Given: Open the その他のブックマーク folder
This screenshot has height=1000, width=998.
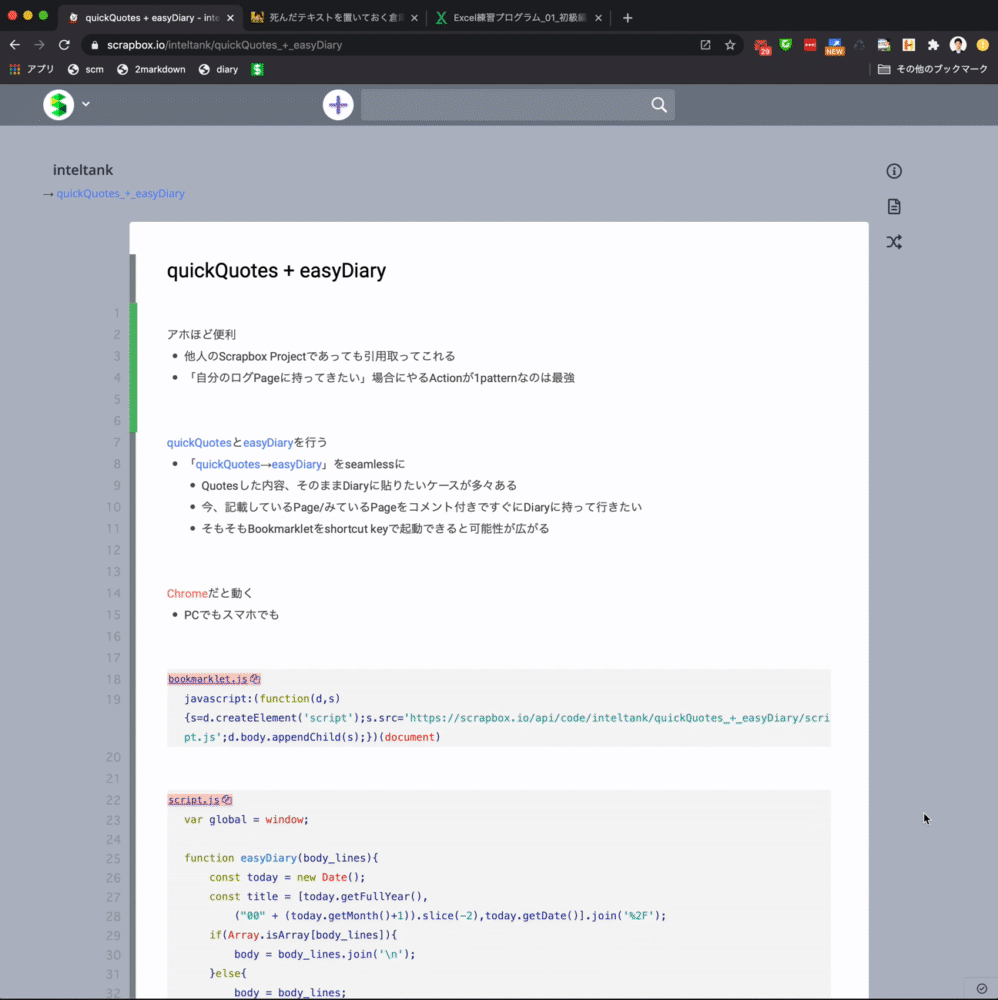Looking at the screenshot, I should (x=933, y=69).
